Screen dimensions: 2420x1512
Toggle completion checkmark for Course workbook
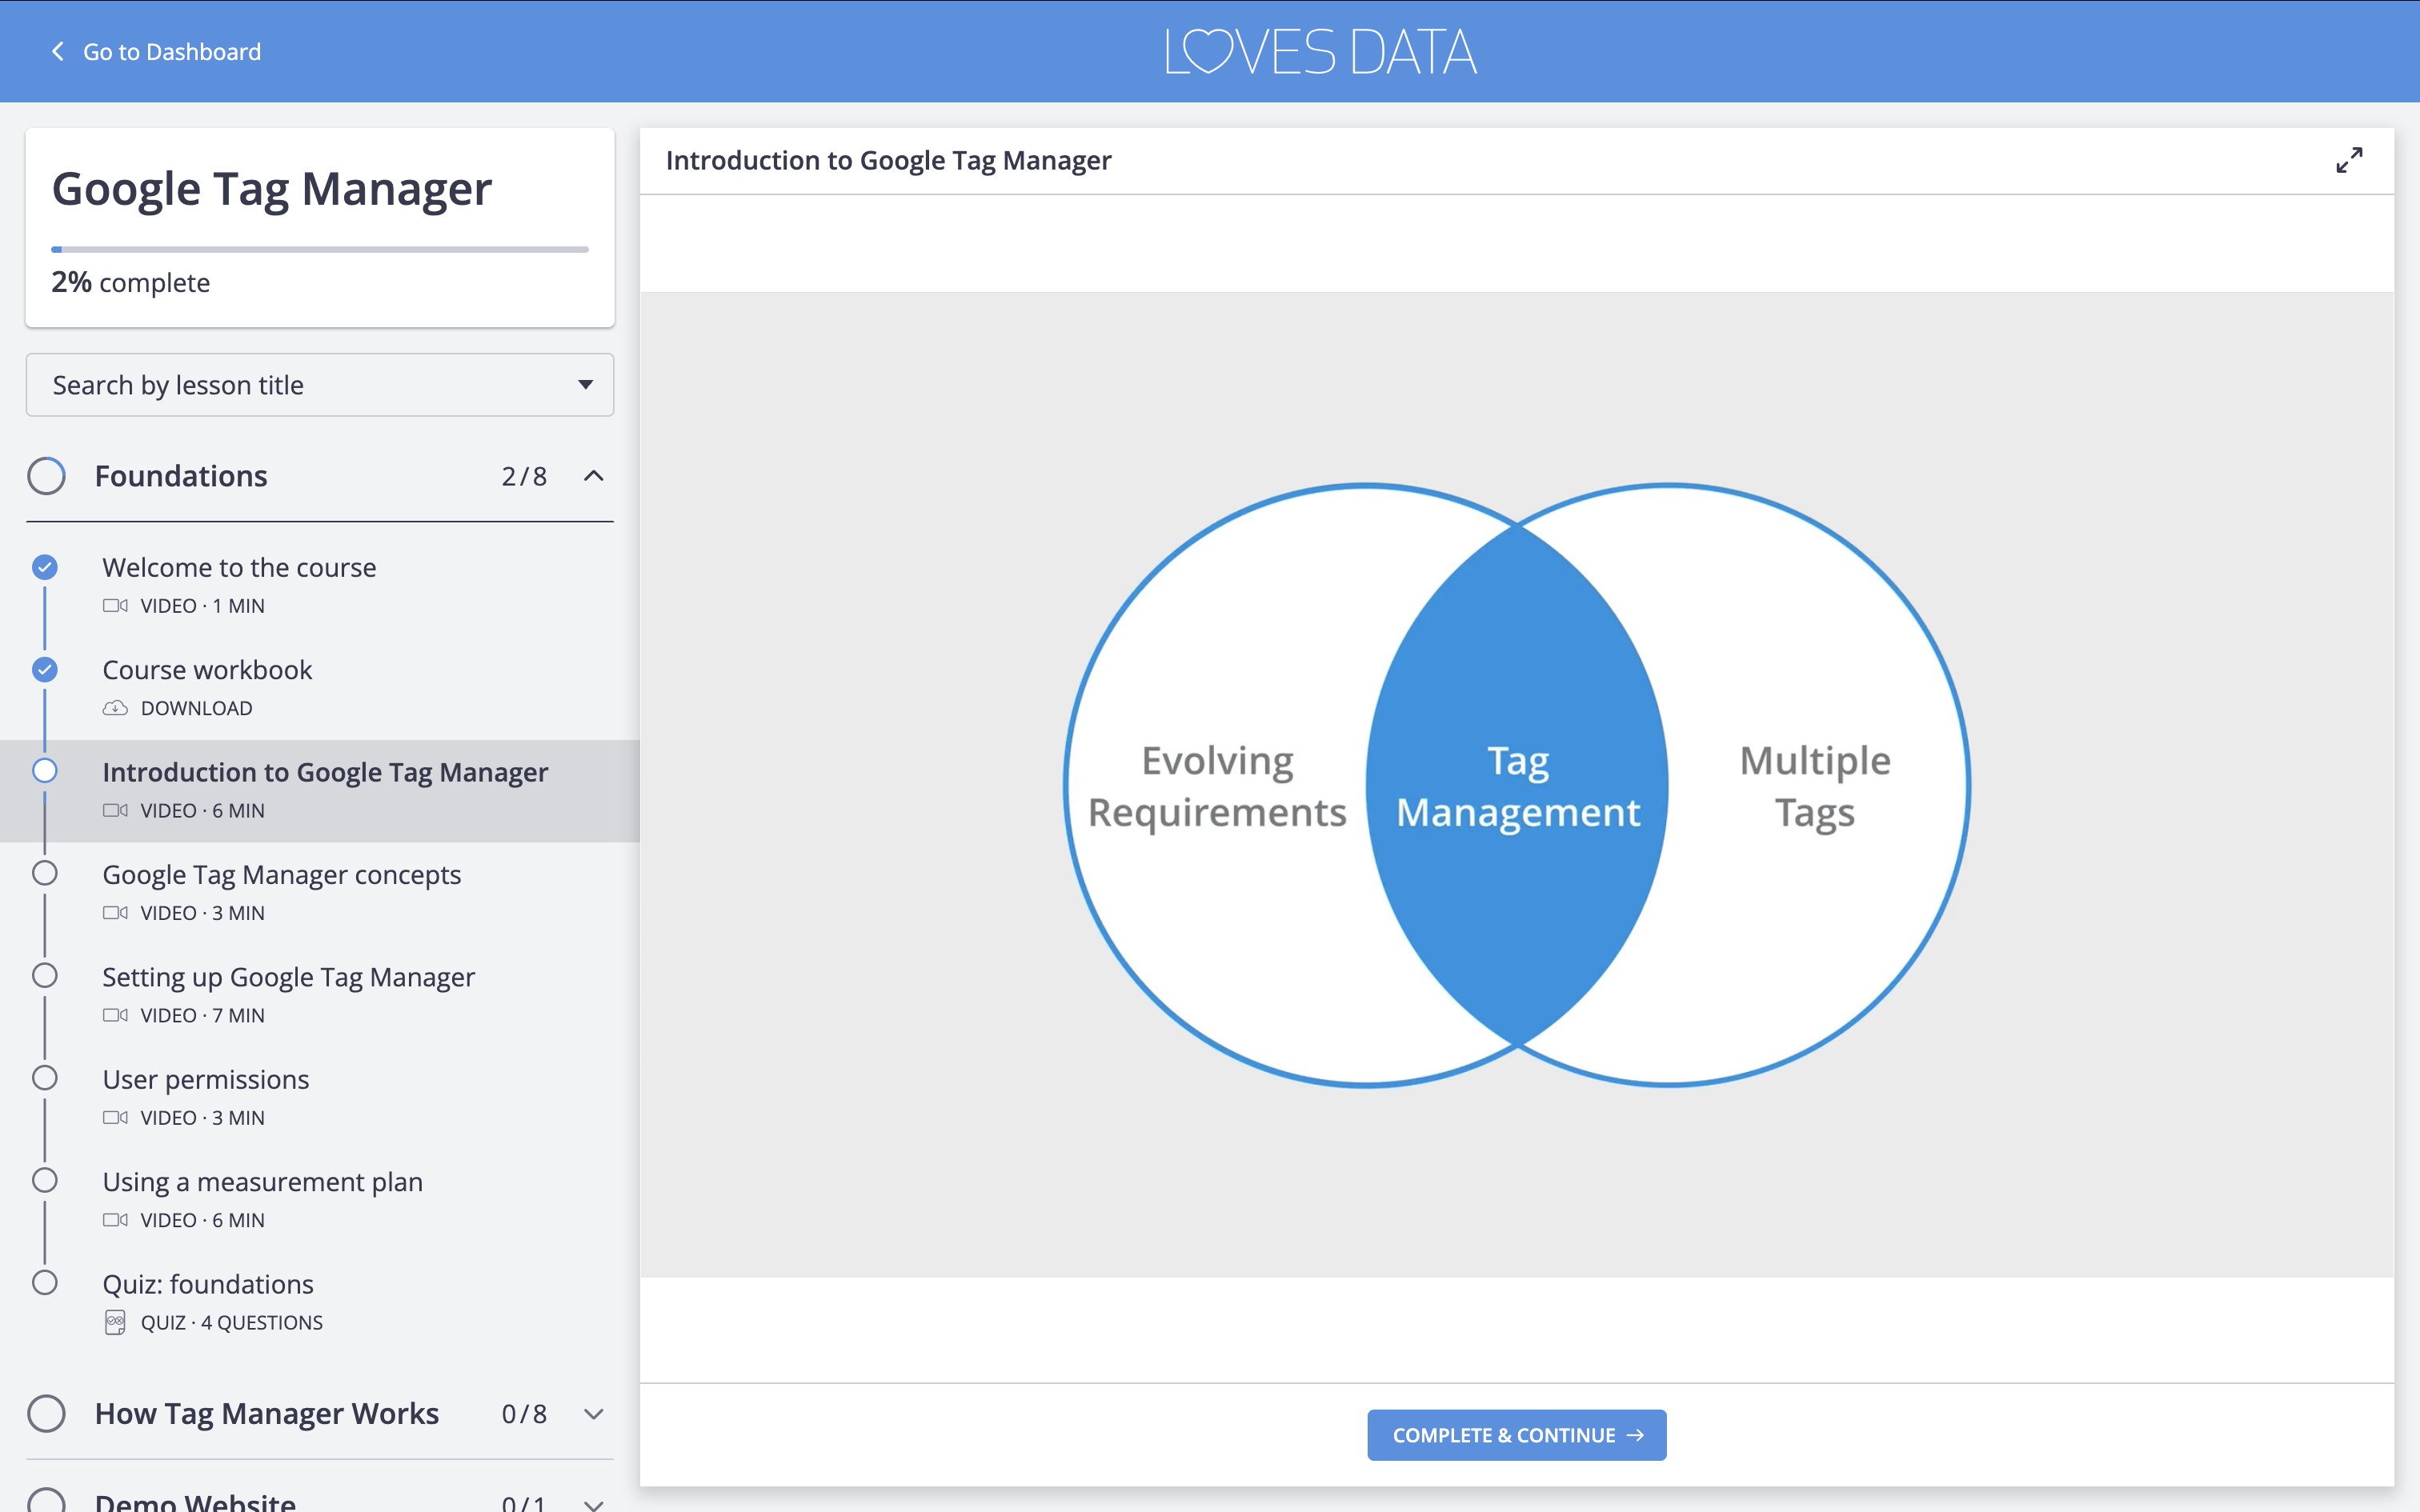[x=44, y=670]
